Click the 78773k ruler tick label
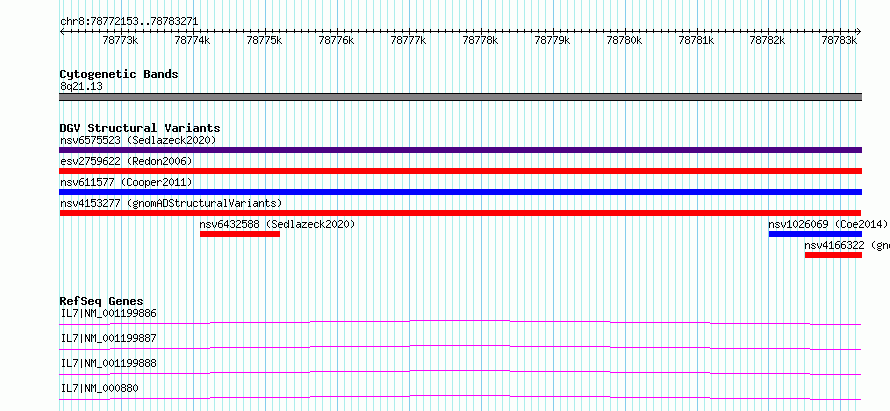The width and height of the screenshot is (890, 411). (120, 40)
